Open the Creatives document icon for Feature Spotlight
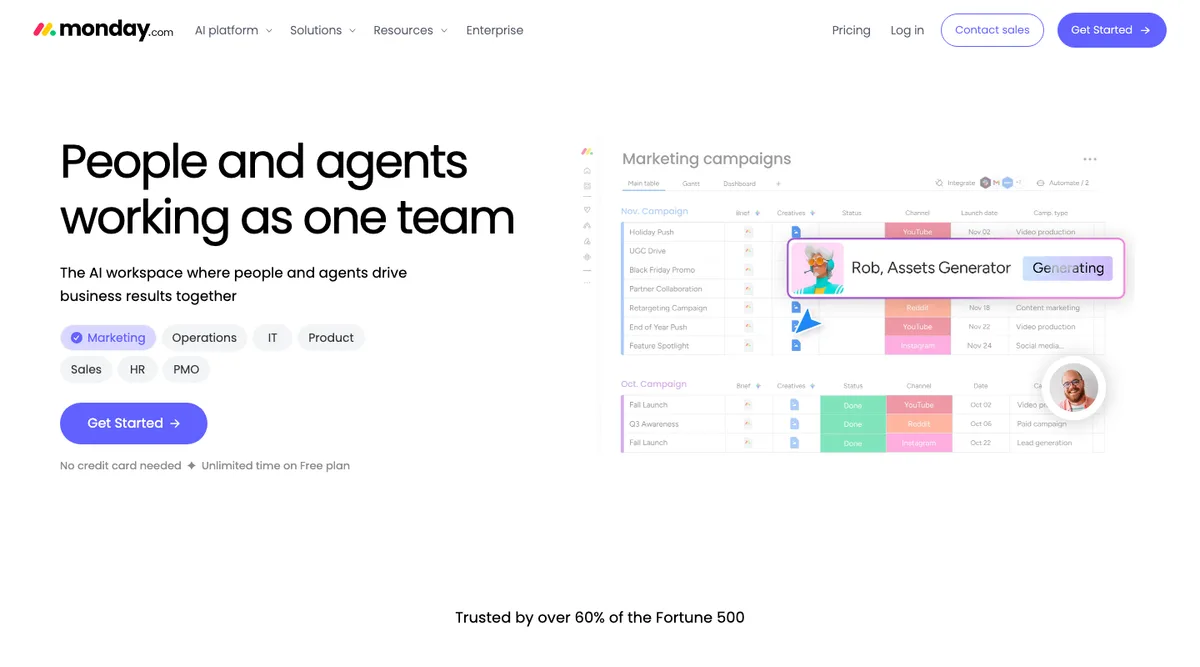1200x667 pixels. 796,346
